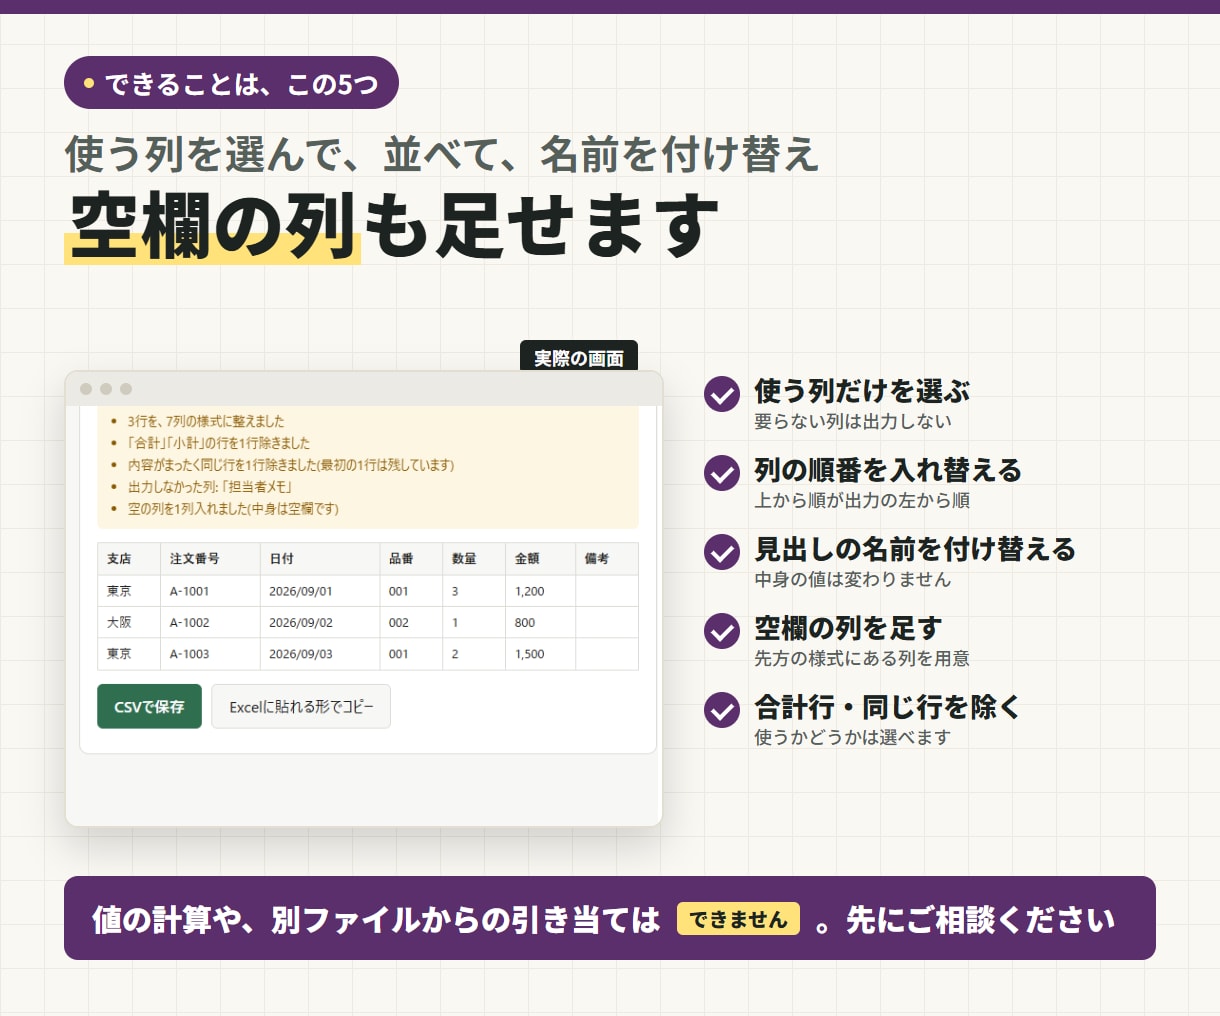Click the date cell 2026/09/03

click(320, 654)
